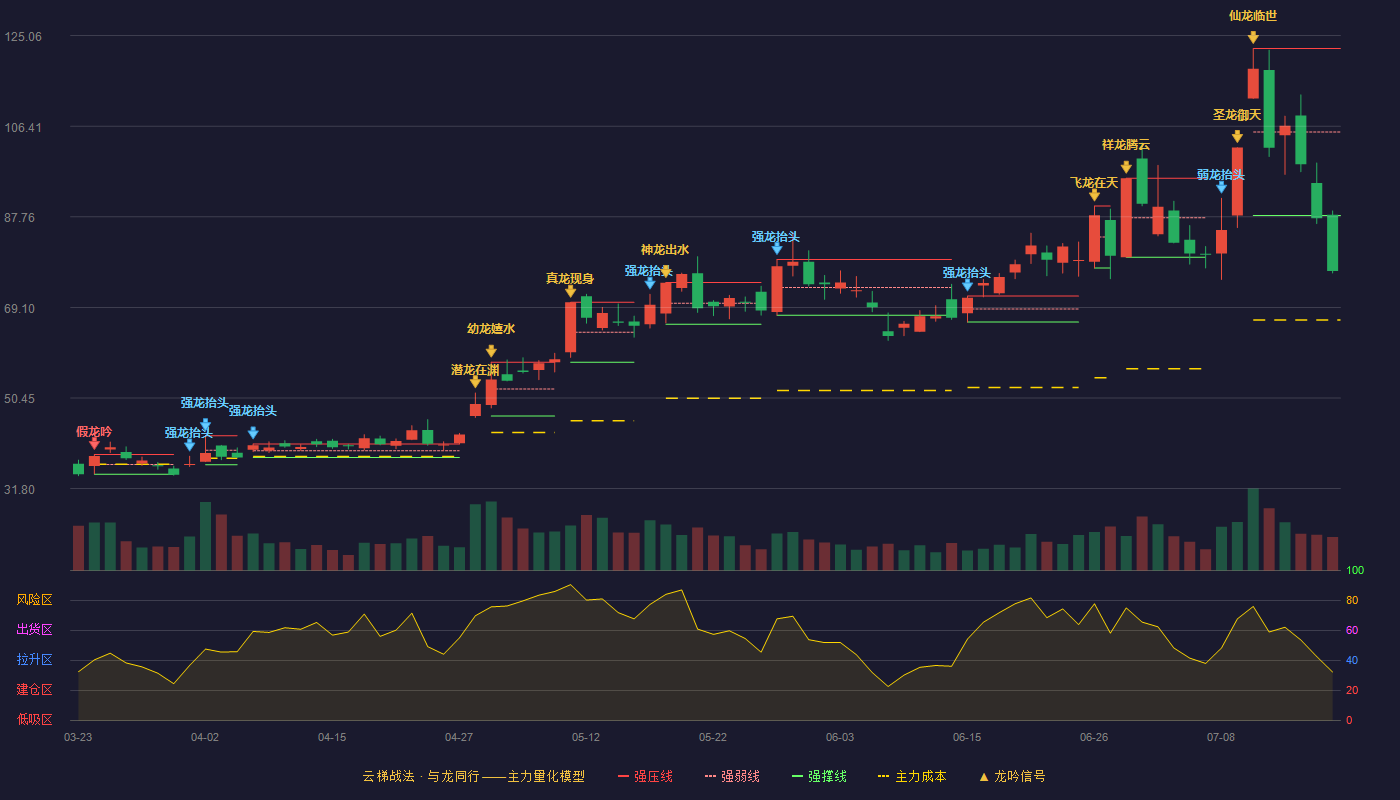Click the 强龙抬头 arrow above the 06-15 date
The height and width of the screenshot is (800, 1400).
[x=967, y=285]
